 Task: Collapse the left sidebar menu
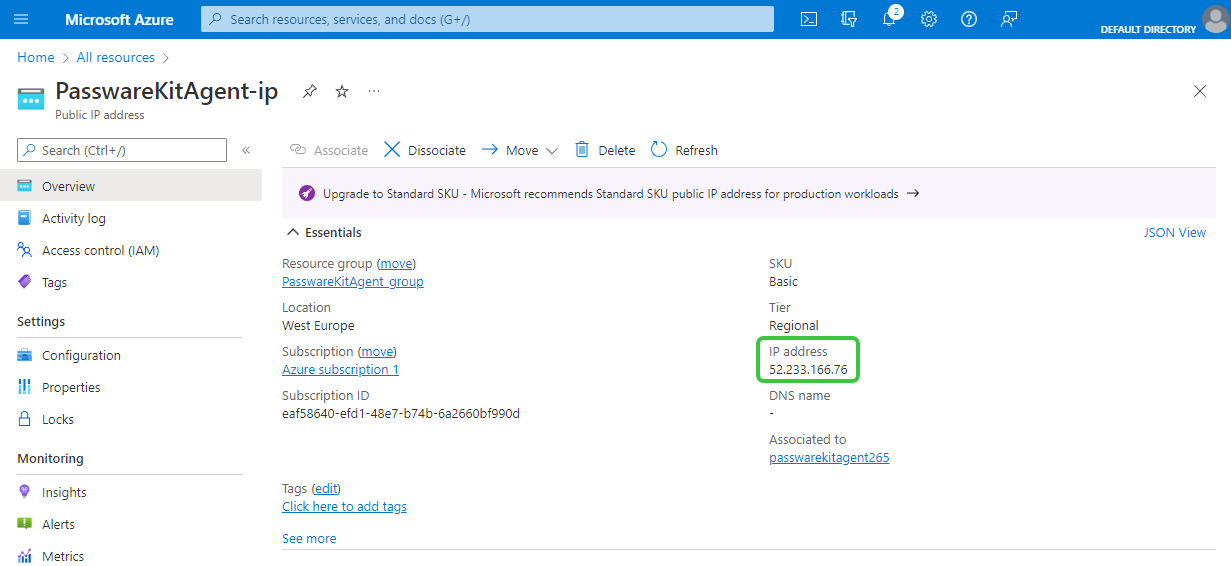click(246, 150)
